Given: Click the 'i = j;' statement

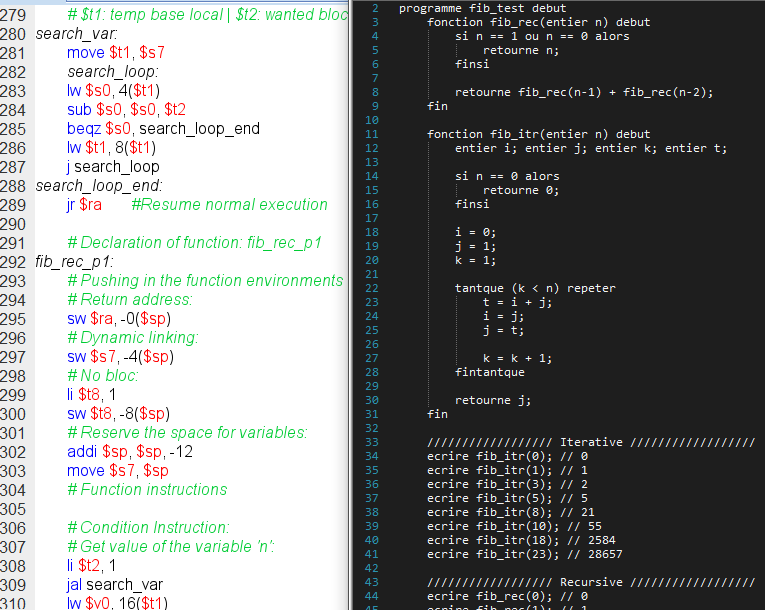Looking at the screenshot, I should [503, 317].
